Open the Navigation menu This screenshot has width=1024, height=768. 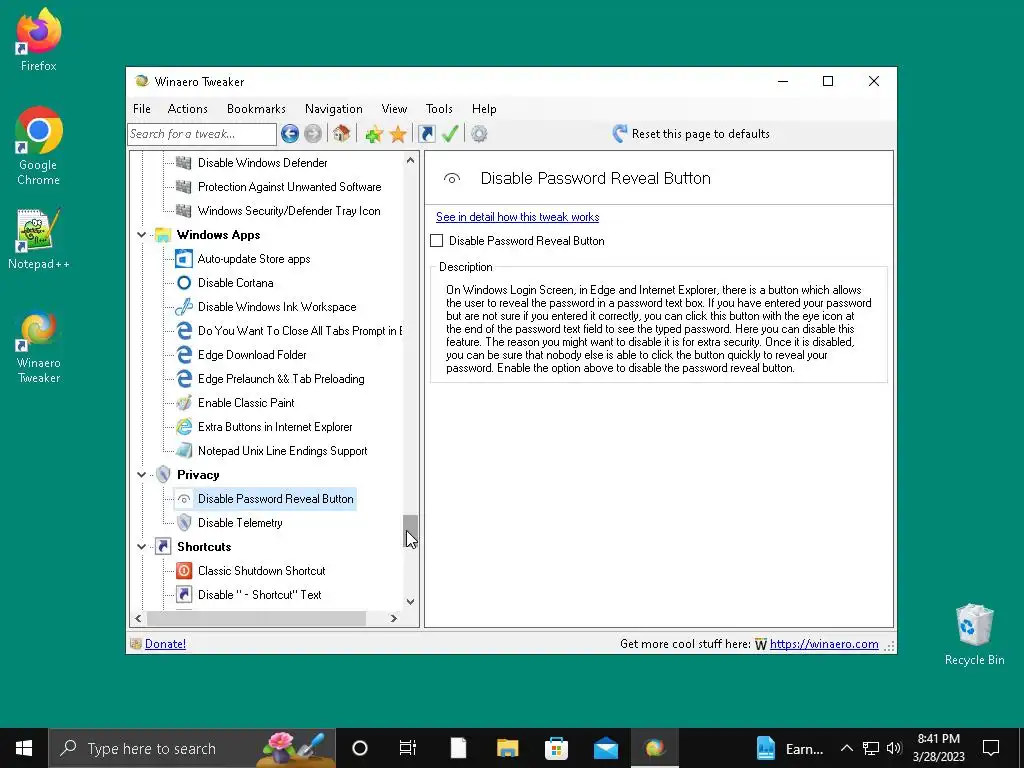334,109
